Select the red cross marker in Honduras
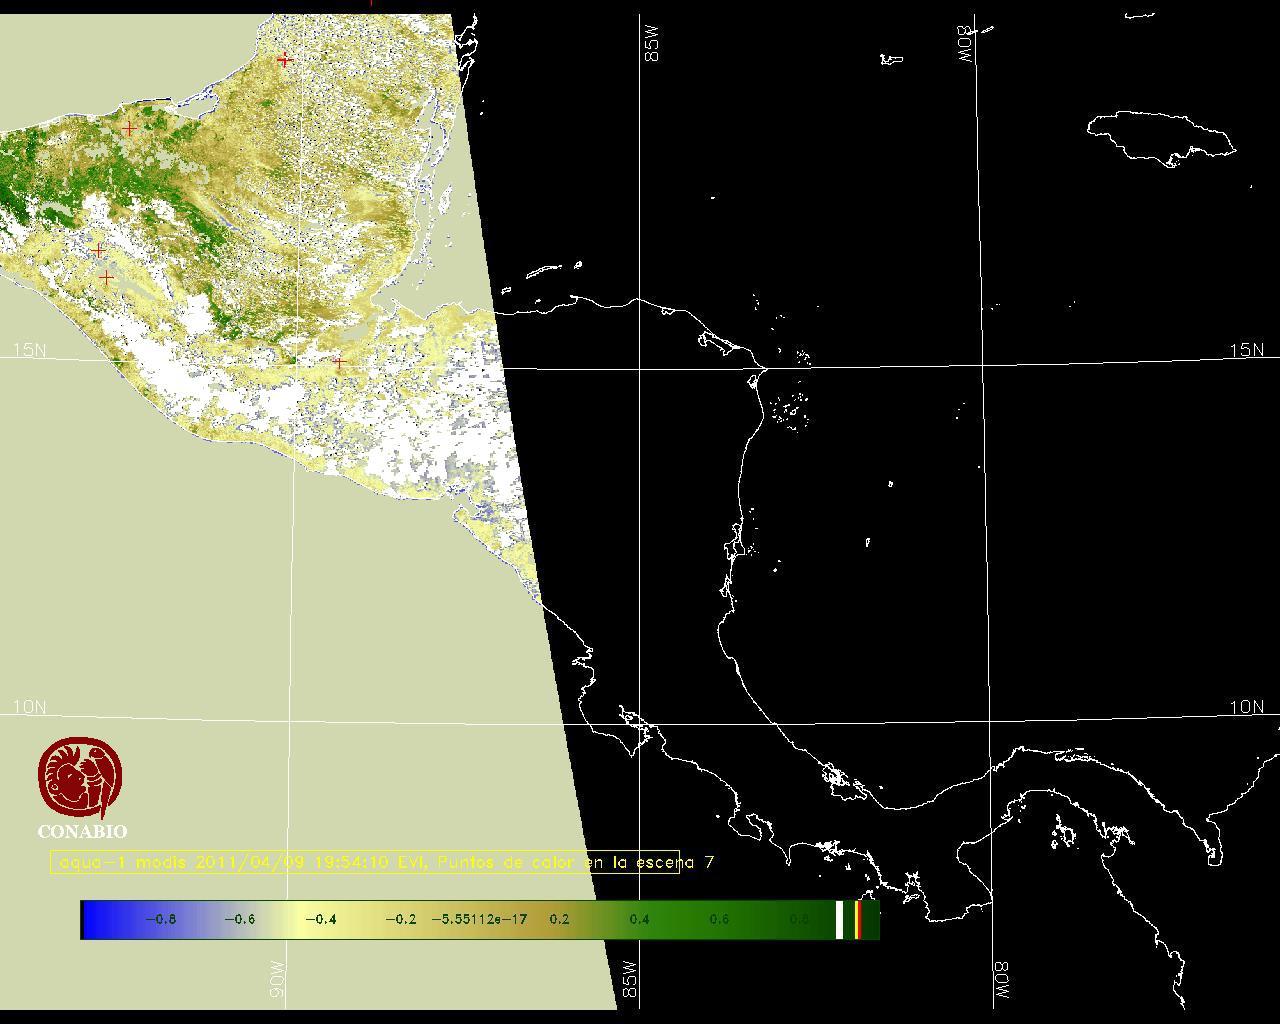This screenshot has height=1024, width=1280. [339, 362]
